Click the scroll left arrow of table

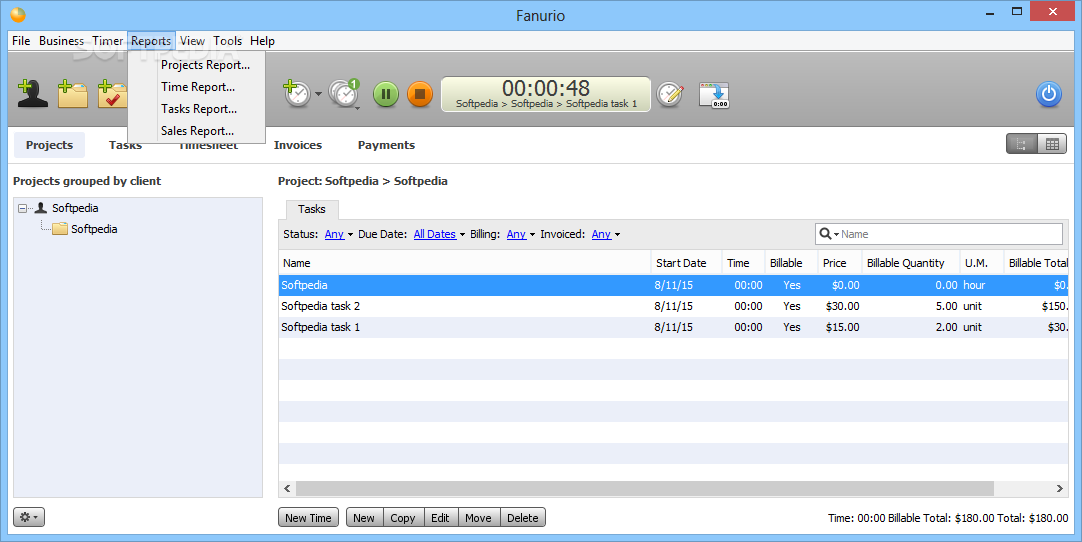click(288, 488)
